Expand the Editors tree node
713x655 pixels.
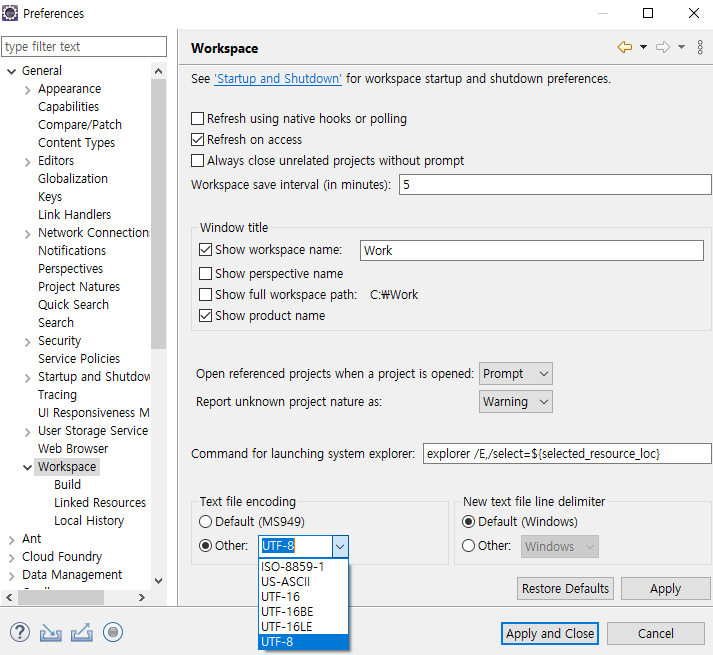point(28,162)
